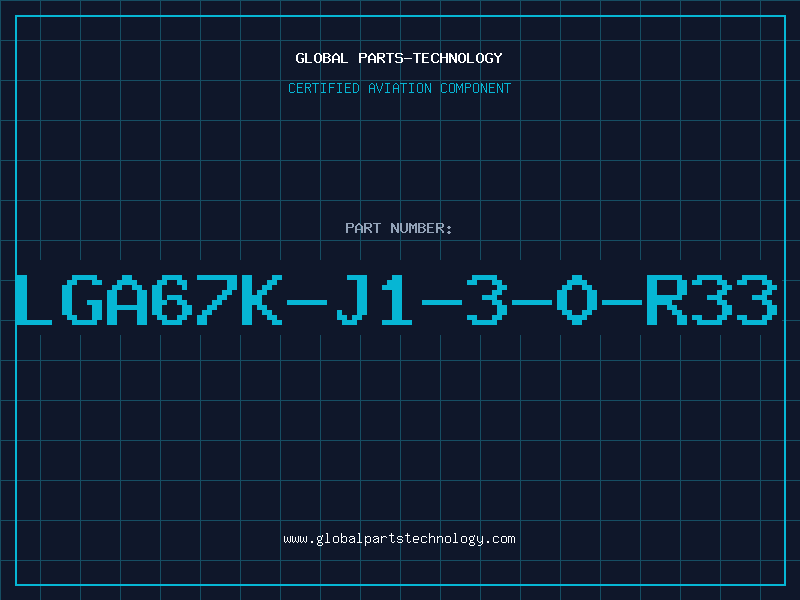Click the PART NUMBER: label
Image resolution: width=800 pixels, height=600 pixels.
399,228
